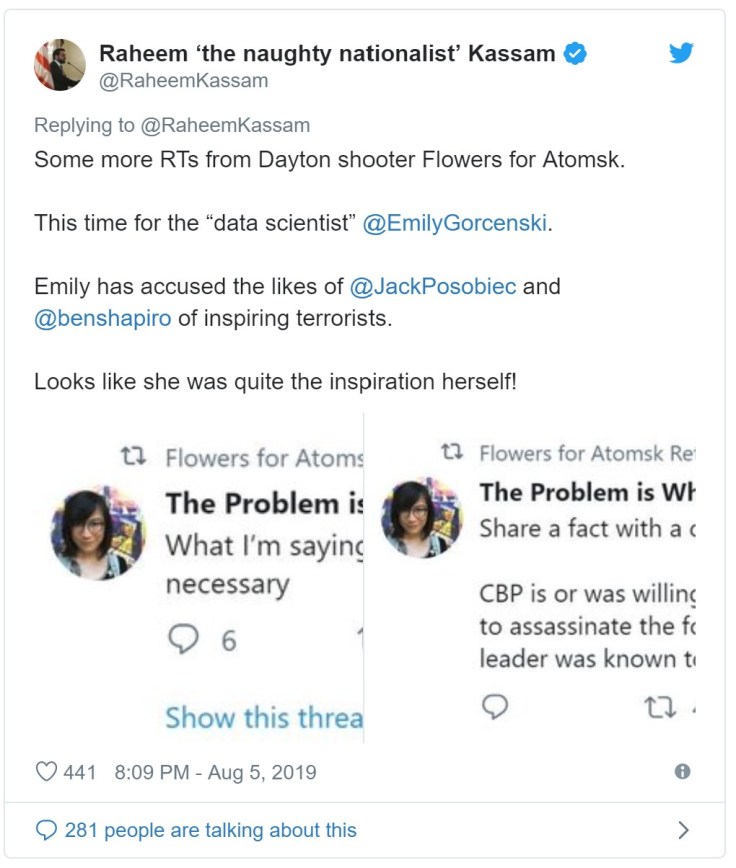Screen dimensions: 736x868
Task: Open '281 people are talking about this'
Action: [210, 830]
